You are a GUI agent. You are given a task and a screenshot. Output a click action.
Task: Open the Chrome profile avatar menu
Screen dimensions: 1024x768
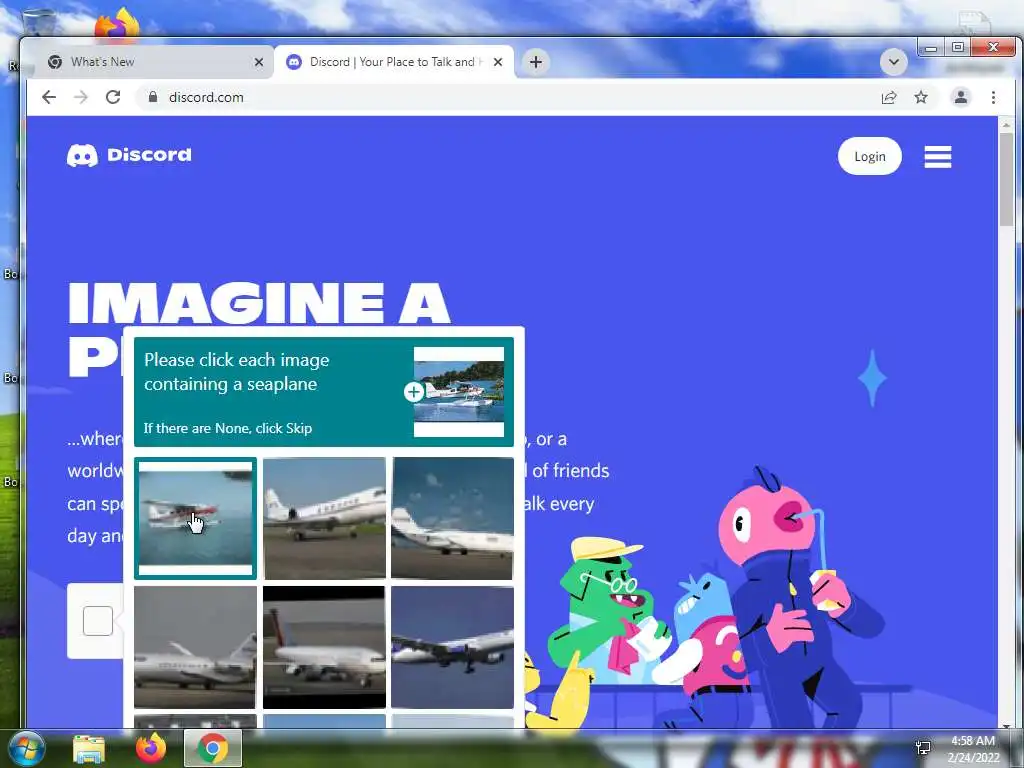[x=961, y=97]
